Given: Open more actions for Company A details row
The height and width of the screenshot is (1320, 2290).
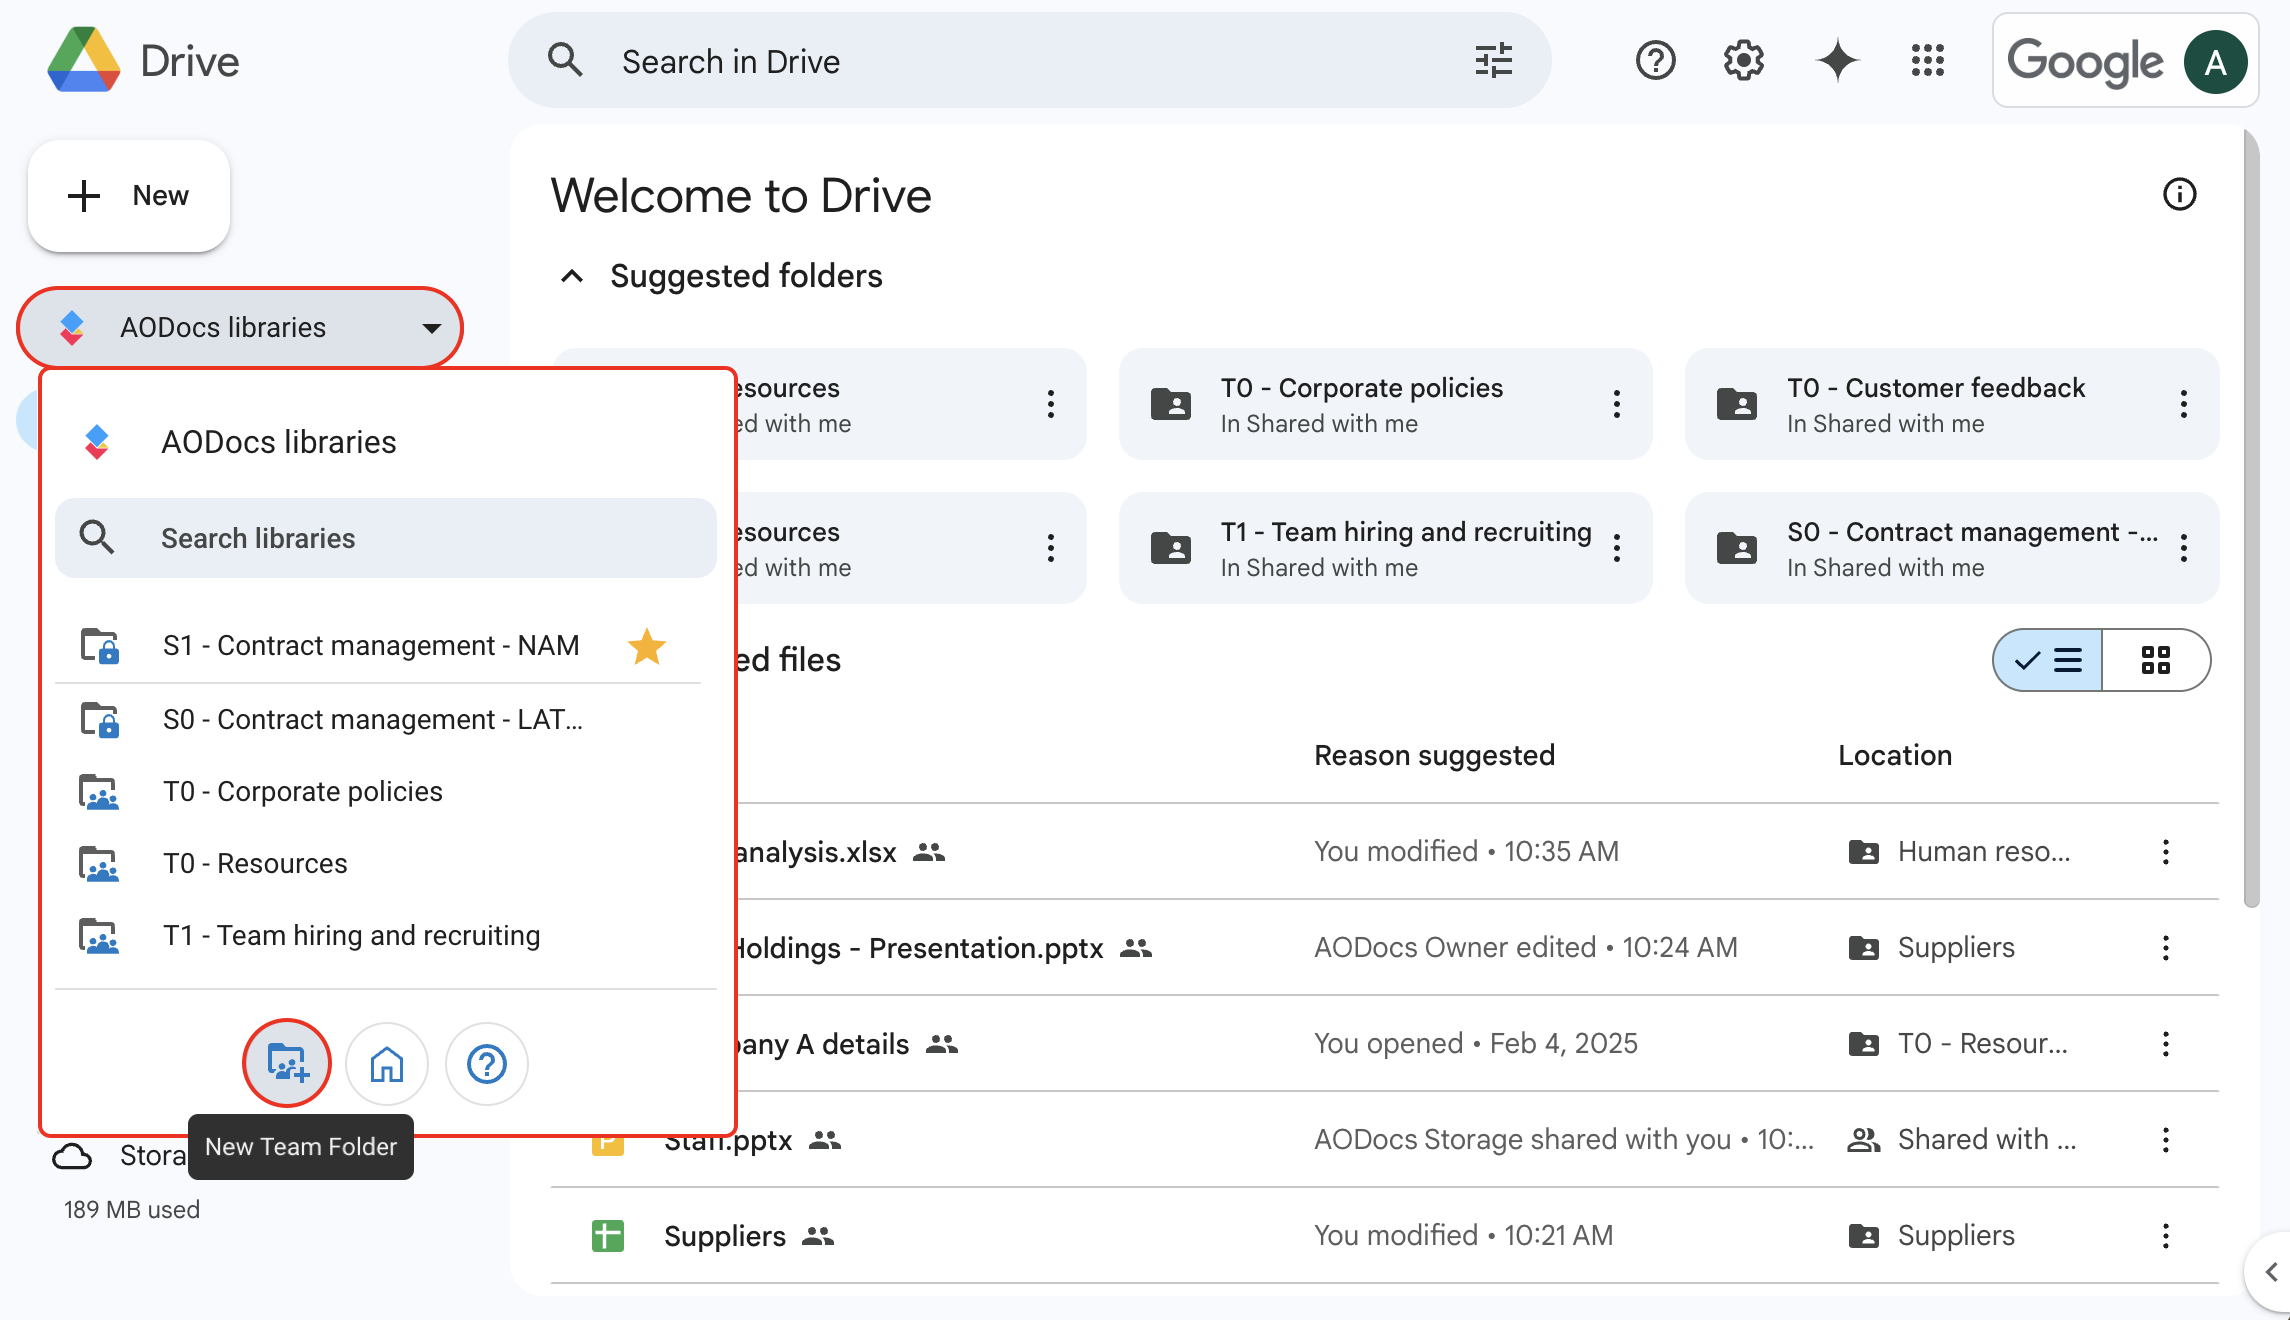Looking at the screenshot, I should point(2166,1044).
